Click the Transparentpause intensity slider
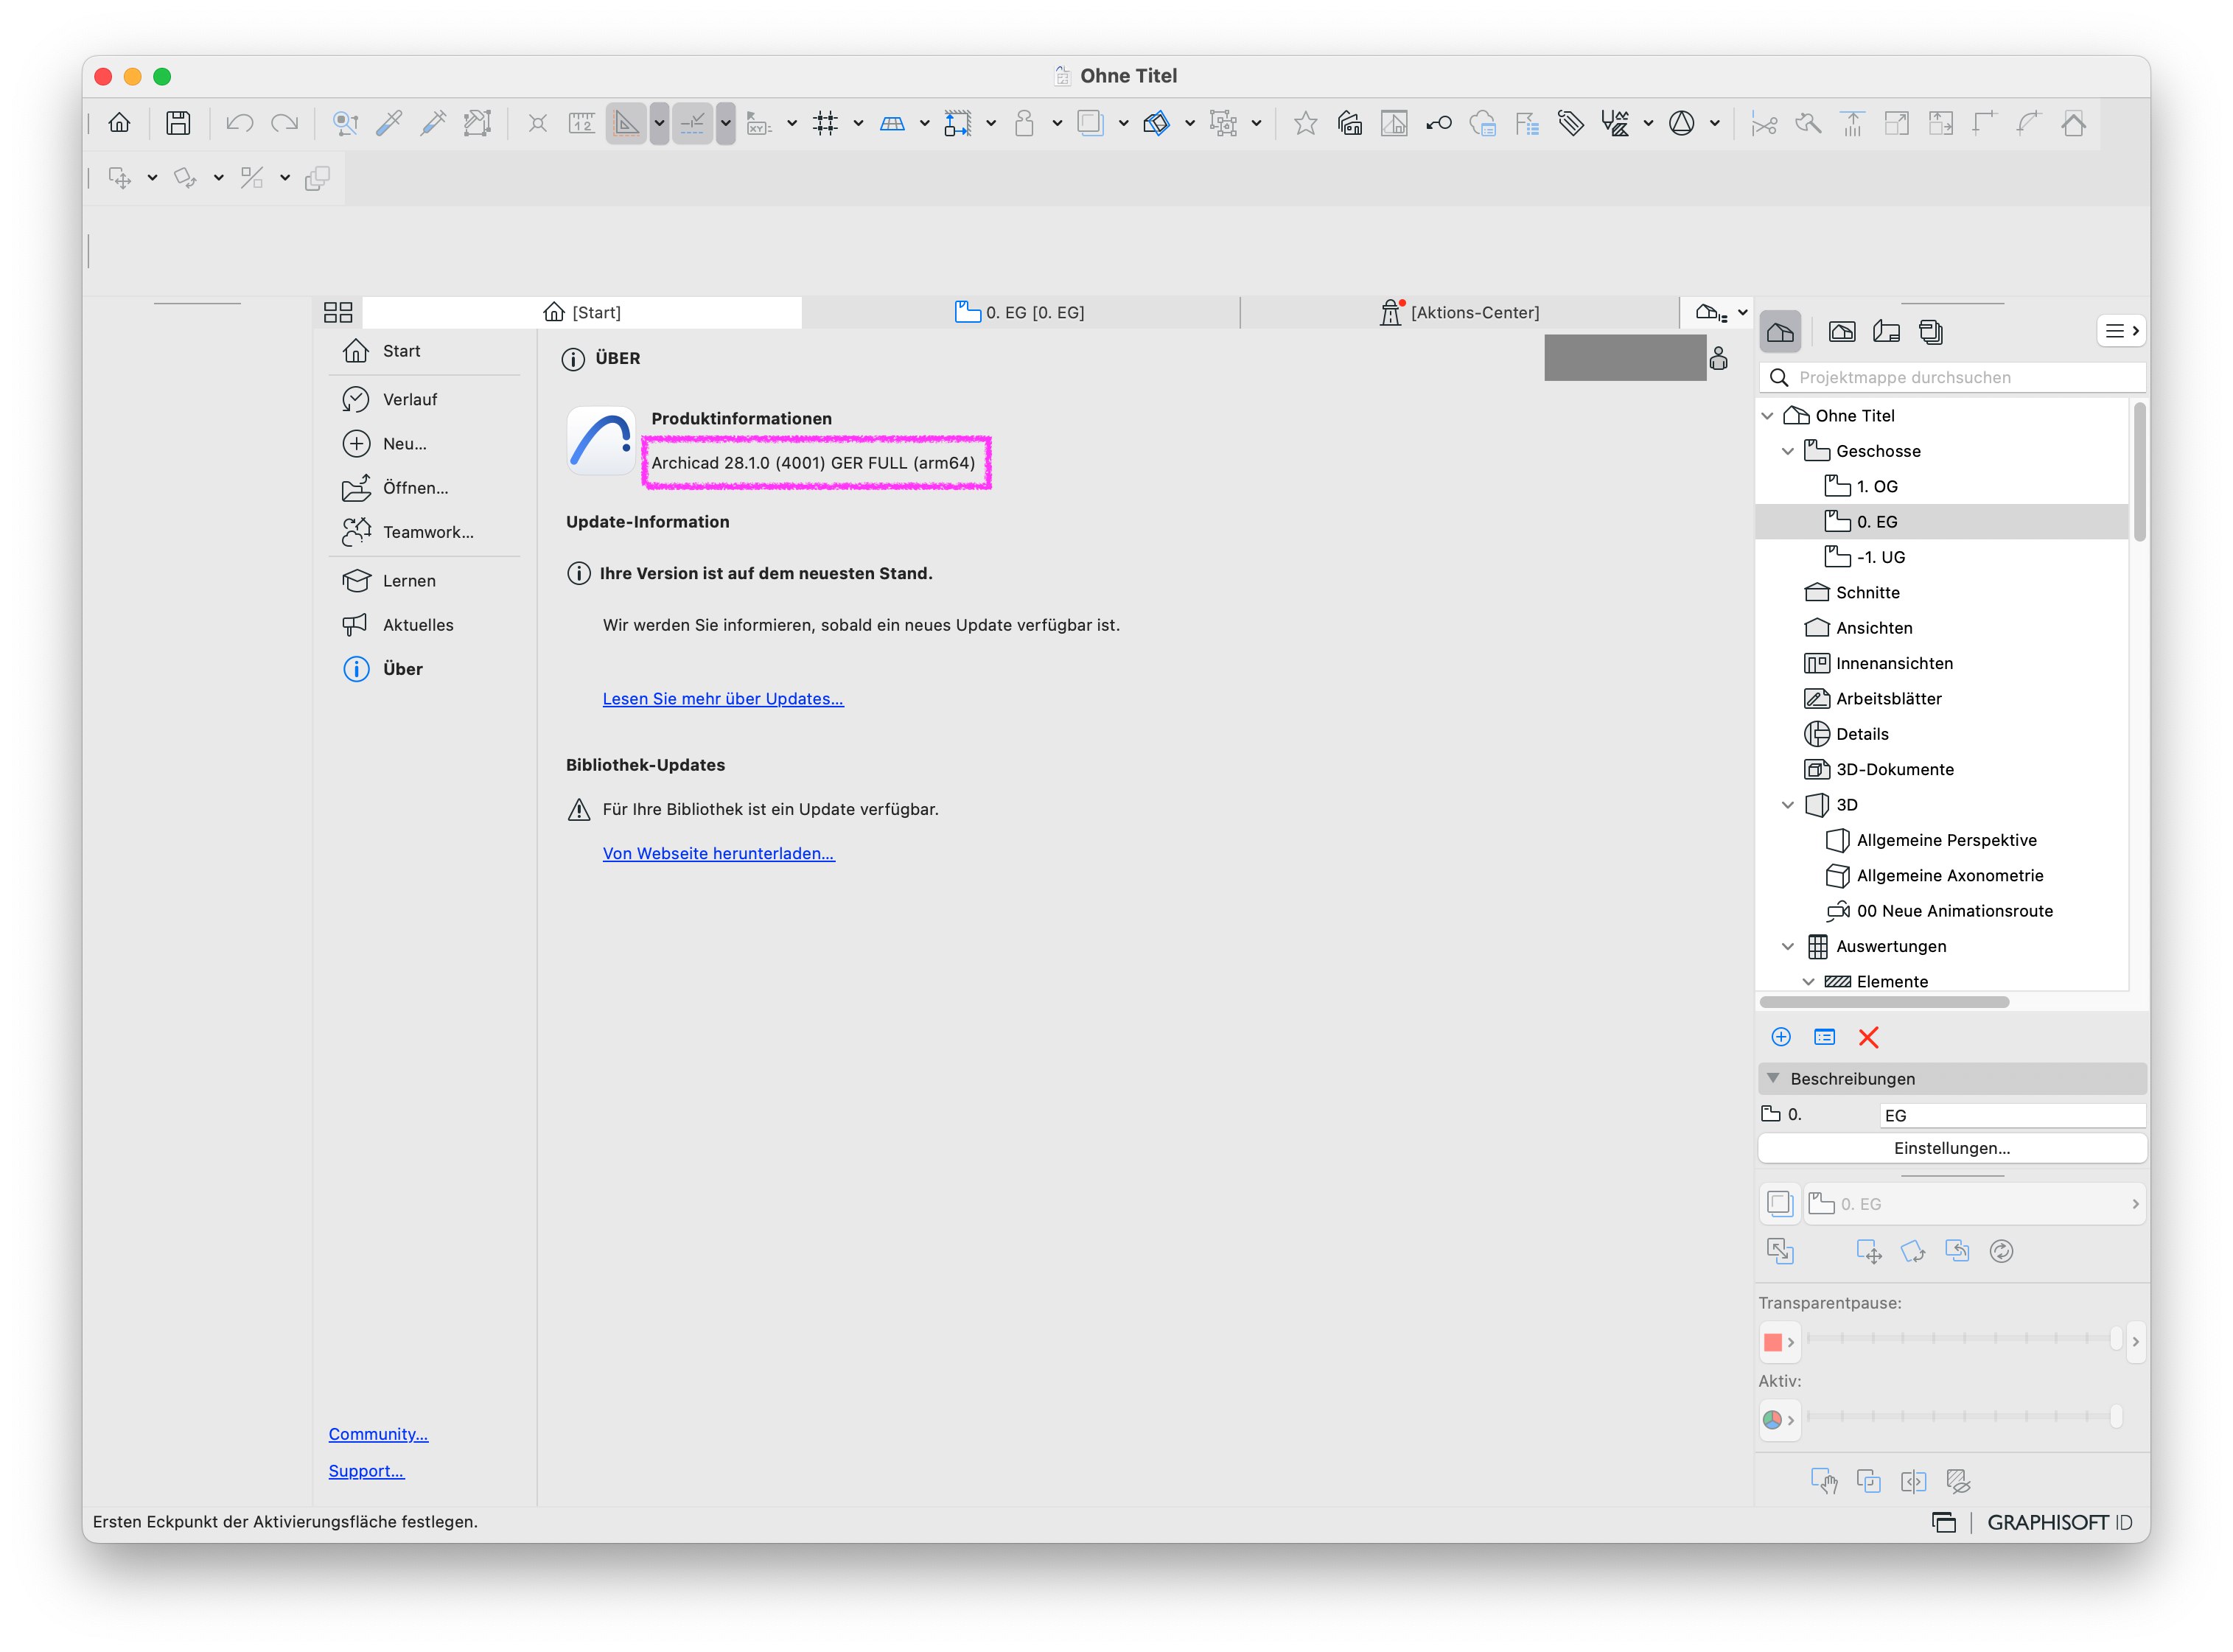Image resolution: width=2233 pixels, height=1652 pixels. pyautogui.click(x=1964, y=1339)
